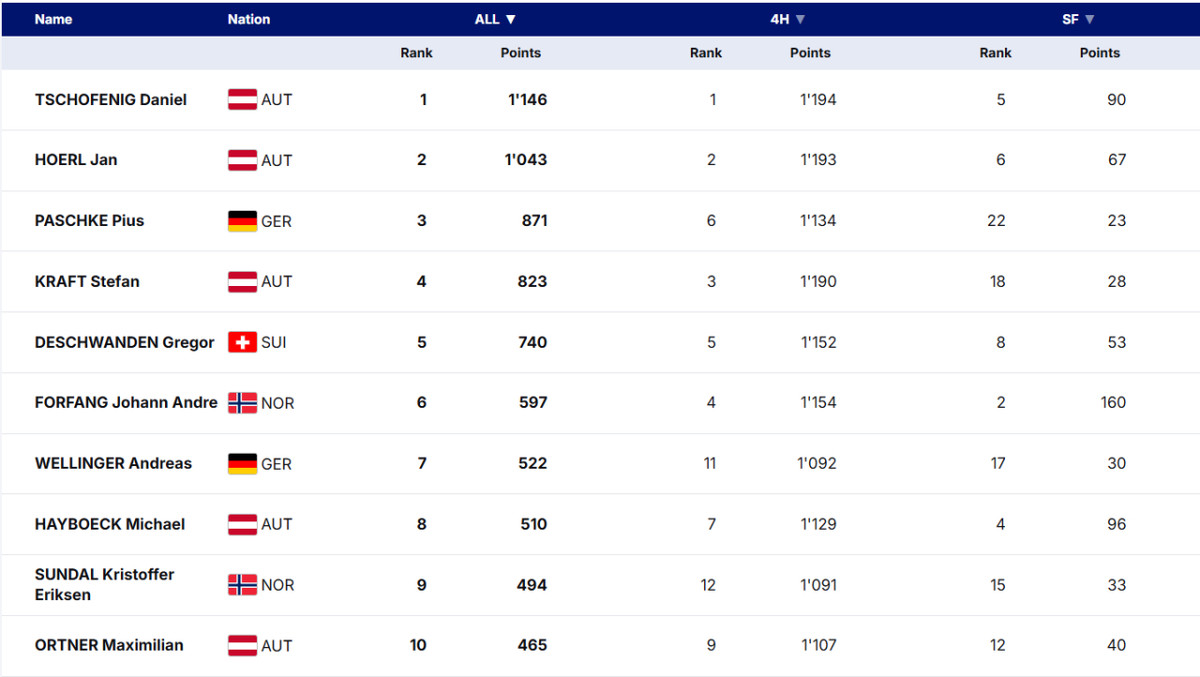Click the Nation column header
Screen dimensions: 1200x677
tap(249, 19)
